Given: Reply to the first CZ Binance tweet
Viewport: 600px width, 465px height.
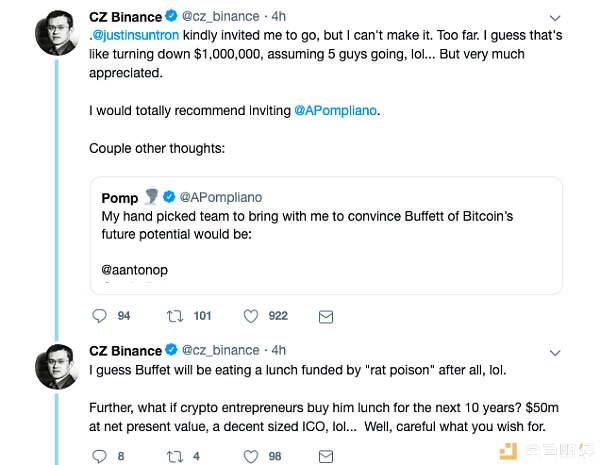Looking at the screenshot, I should click(98, 316).
